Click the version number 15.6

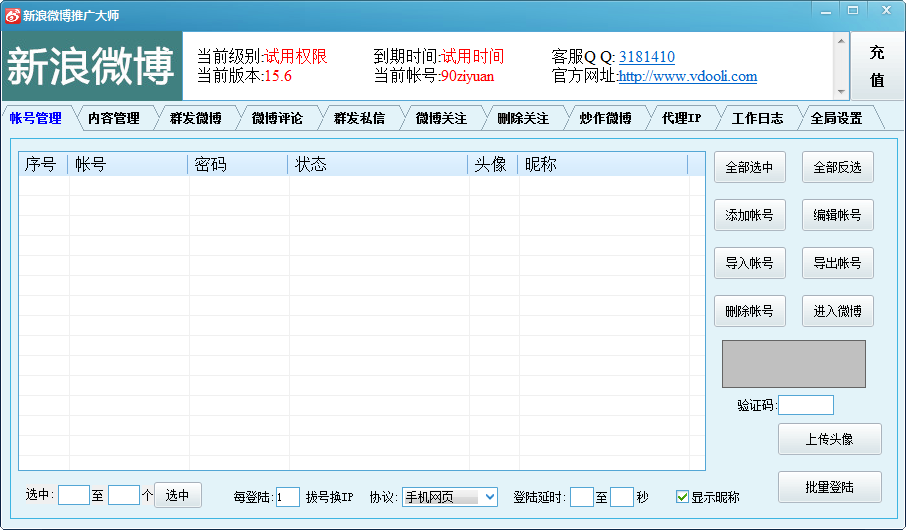278,76
